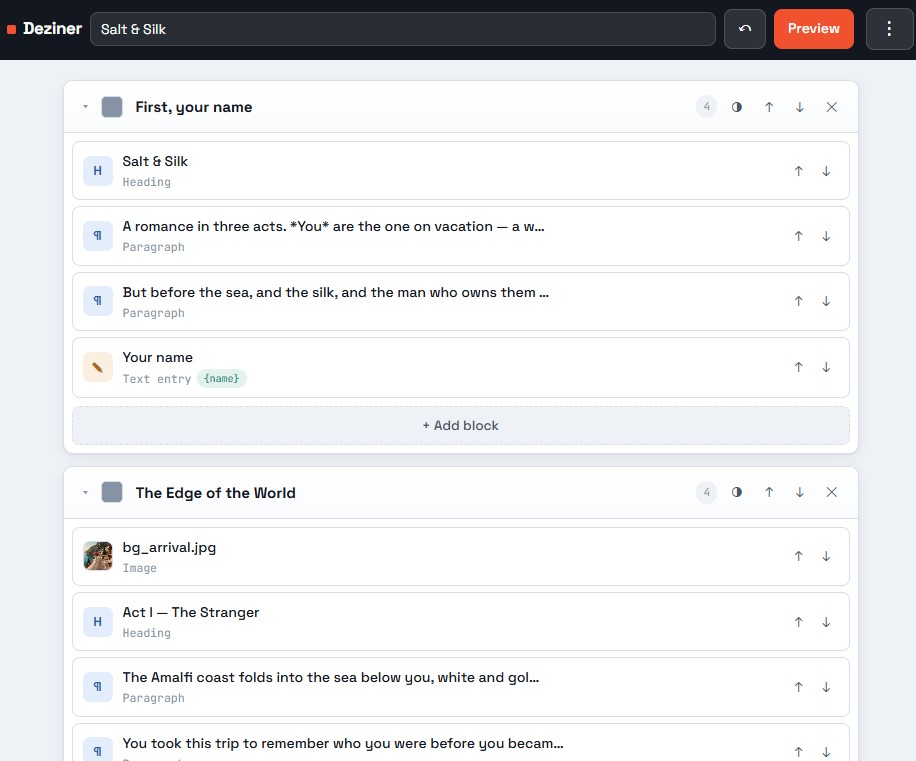Click the H icon of Act I heading
Viewport: 916px width, 761px height.
98,621
